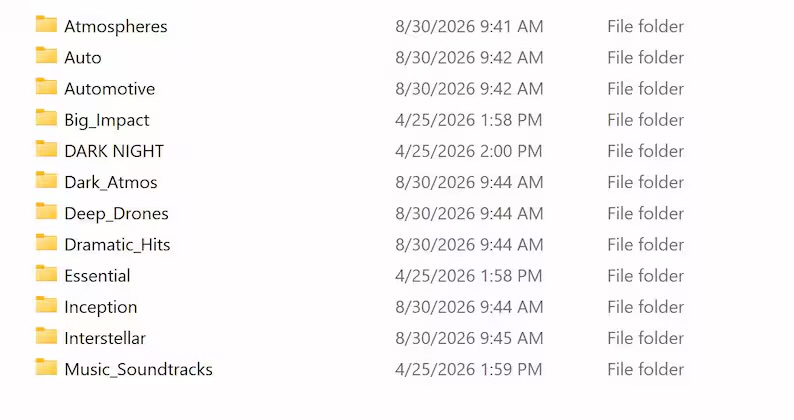Click the Inception folder icon
The image size is (794, 420).
coord(46,305)
